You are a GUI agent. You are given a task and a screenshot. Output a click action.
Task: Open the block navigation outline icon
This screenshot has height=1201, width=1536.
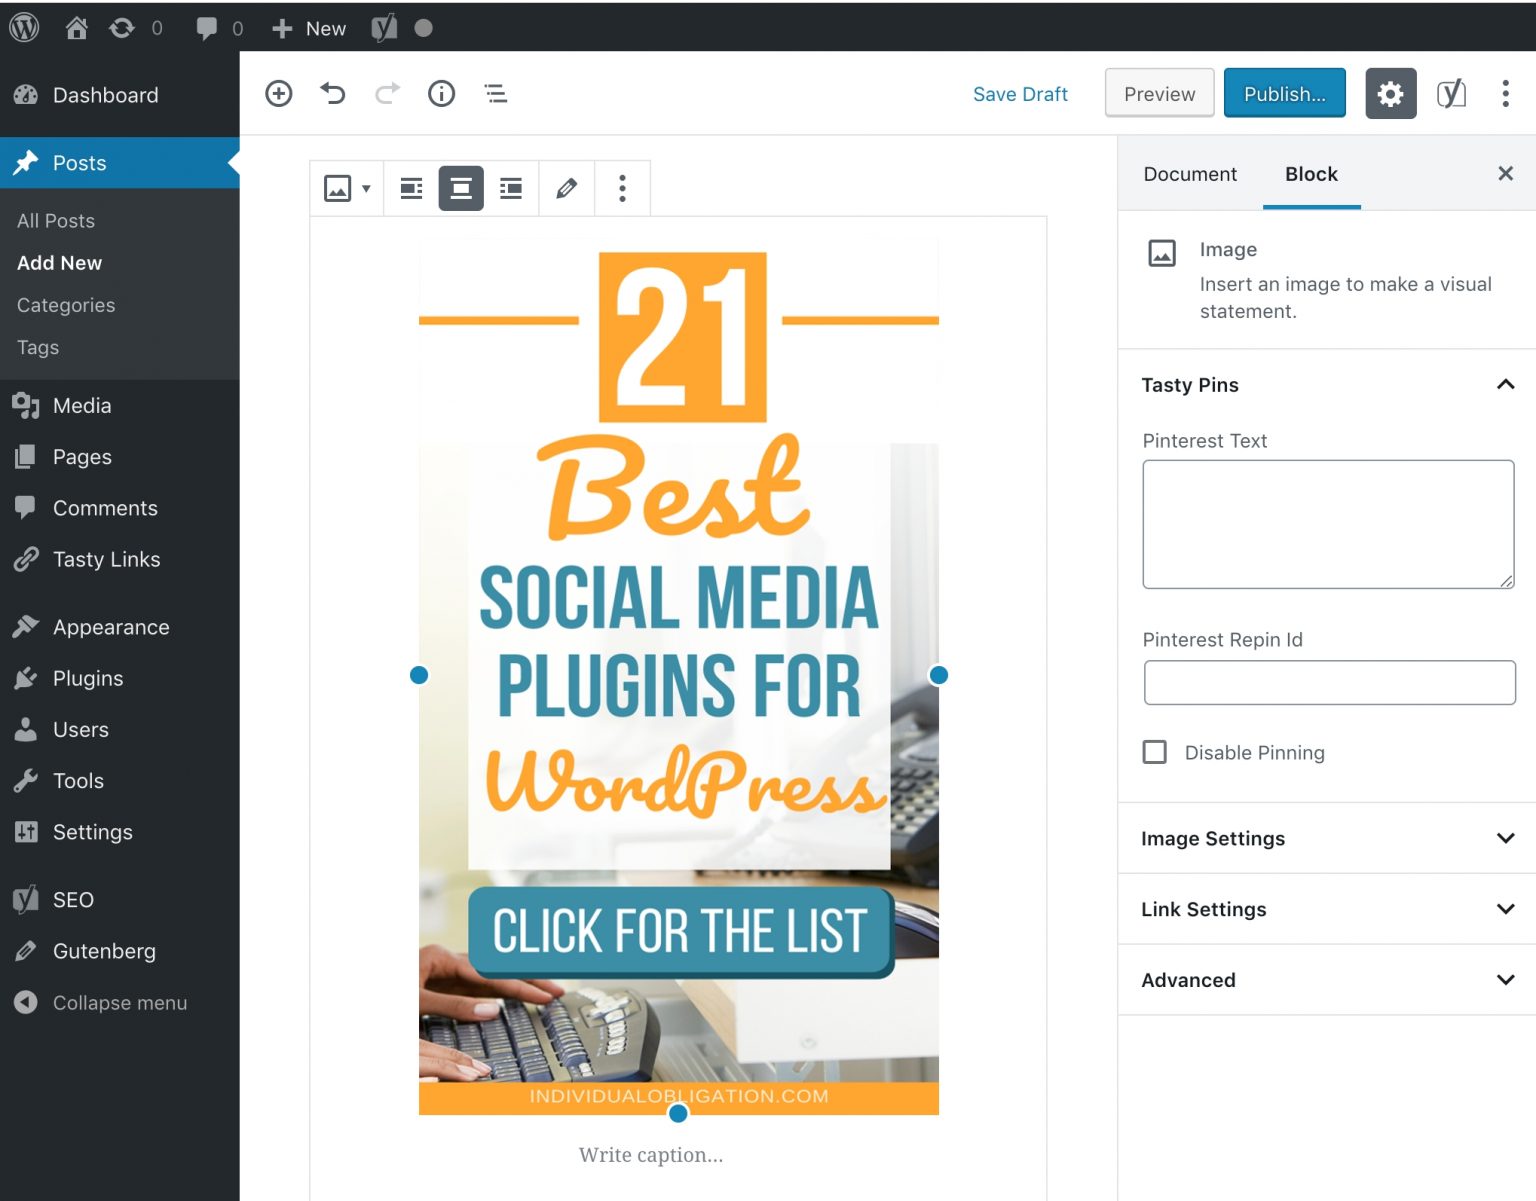tap(495, 93)
